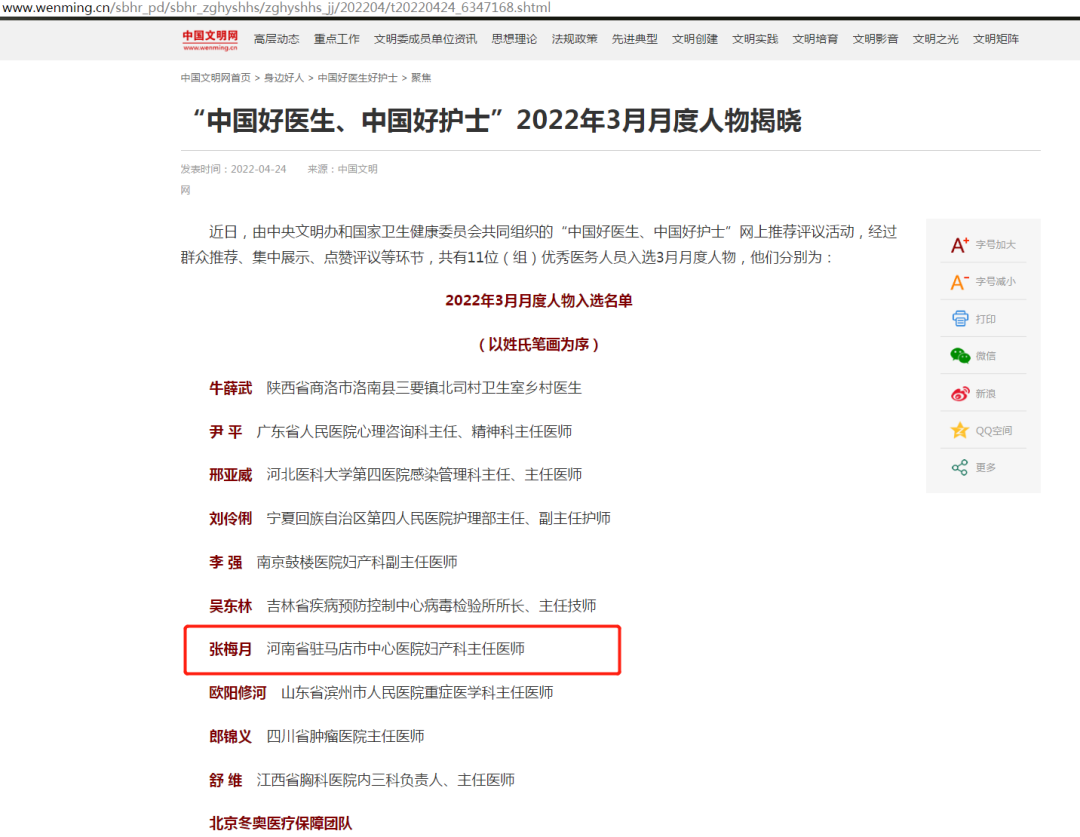Open the 重点工作 navigation menu item
Viewport: 1080px width, 837px height.
[336, 39]
